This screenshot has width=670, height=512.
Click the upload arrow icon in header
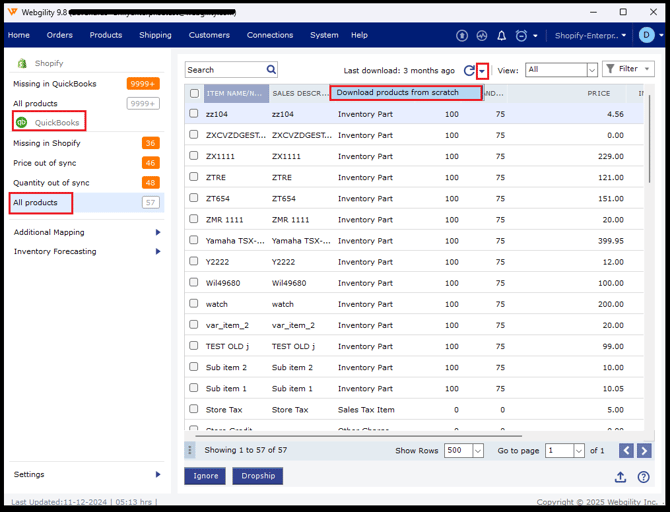click(x=462, y=36)
